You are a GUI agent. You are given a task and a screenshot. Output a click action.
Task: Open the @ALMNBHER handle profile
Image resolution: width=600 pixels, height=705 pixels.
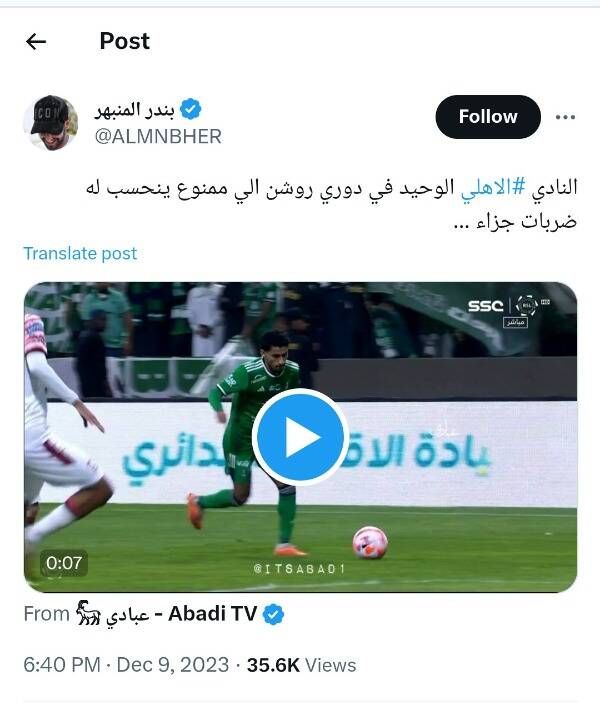tap(158, 137)
